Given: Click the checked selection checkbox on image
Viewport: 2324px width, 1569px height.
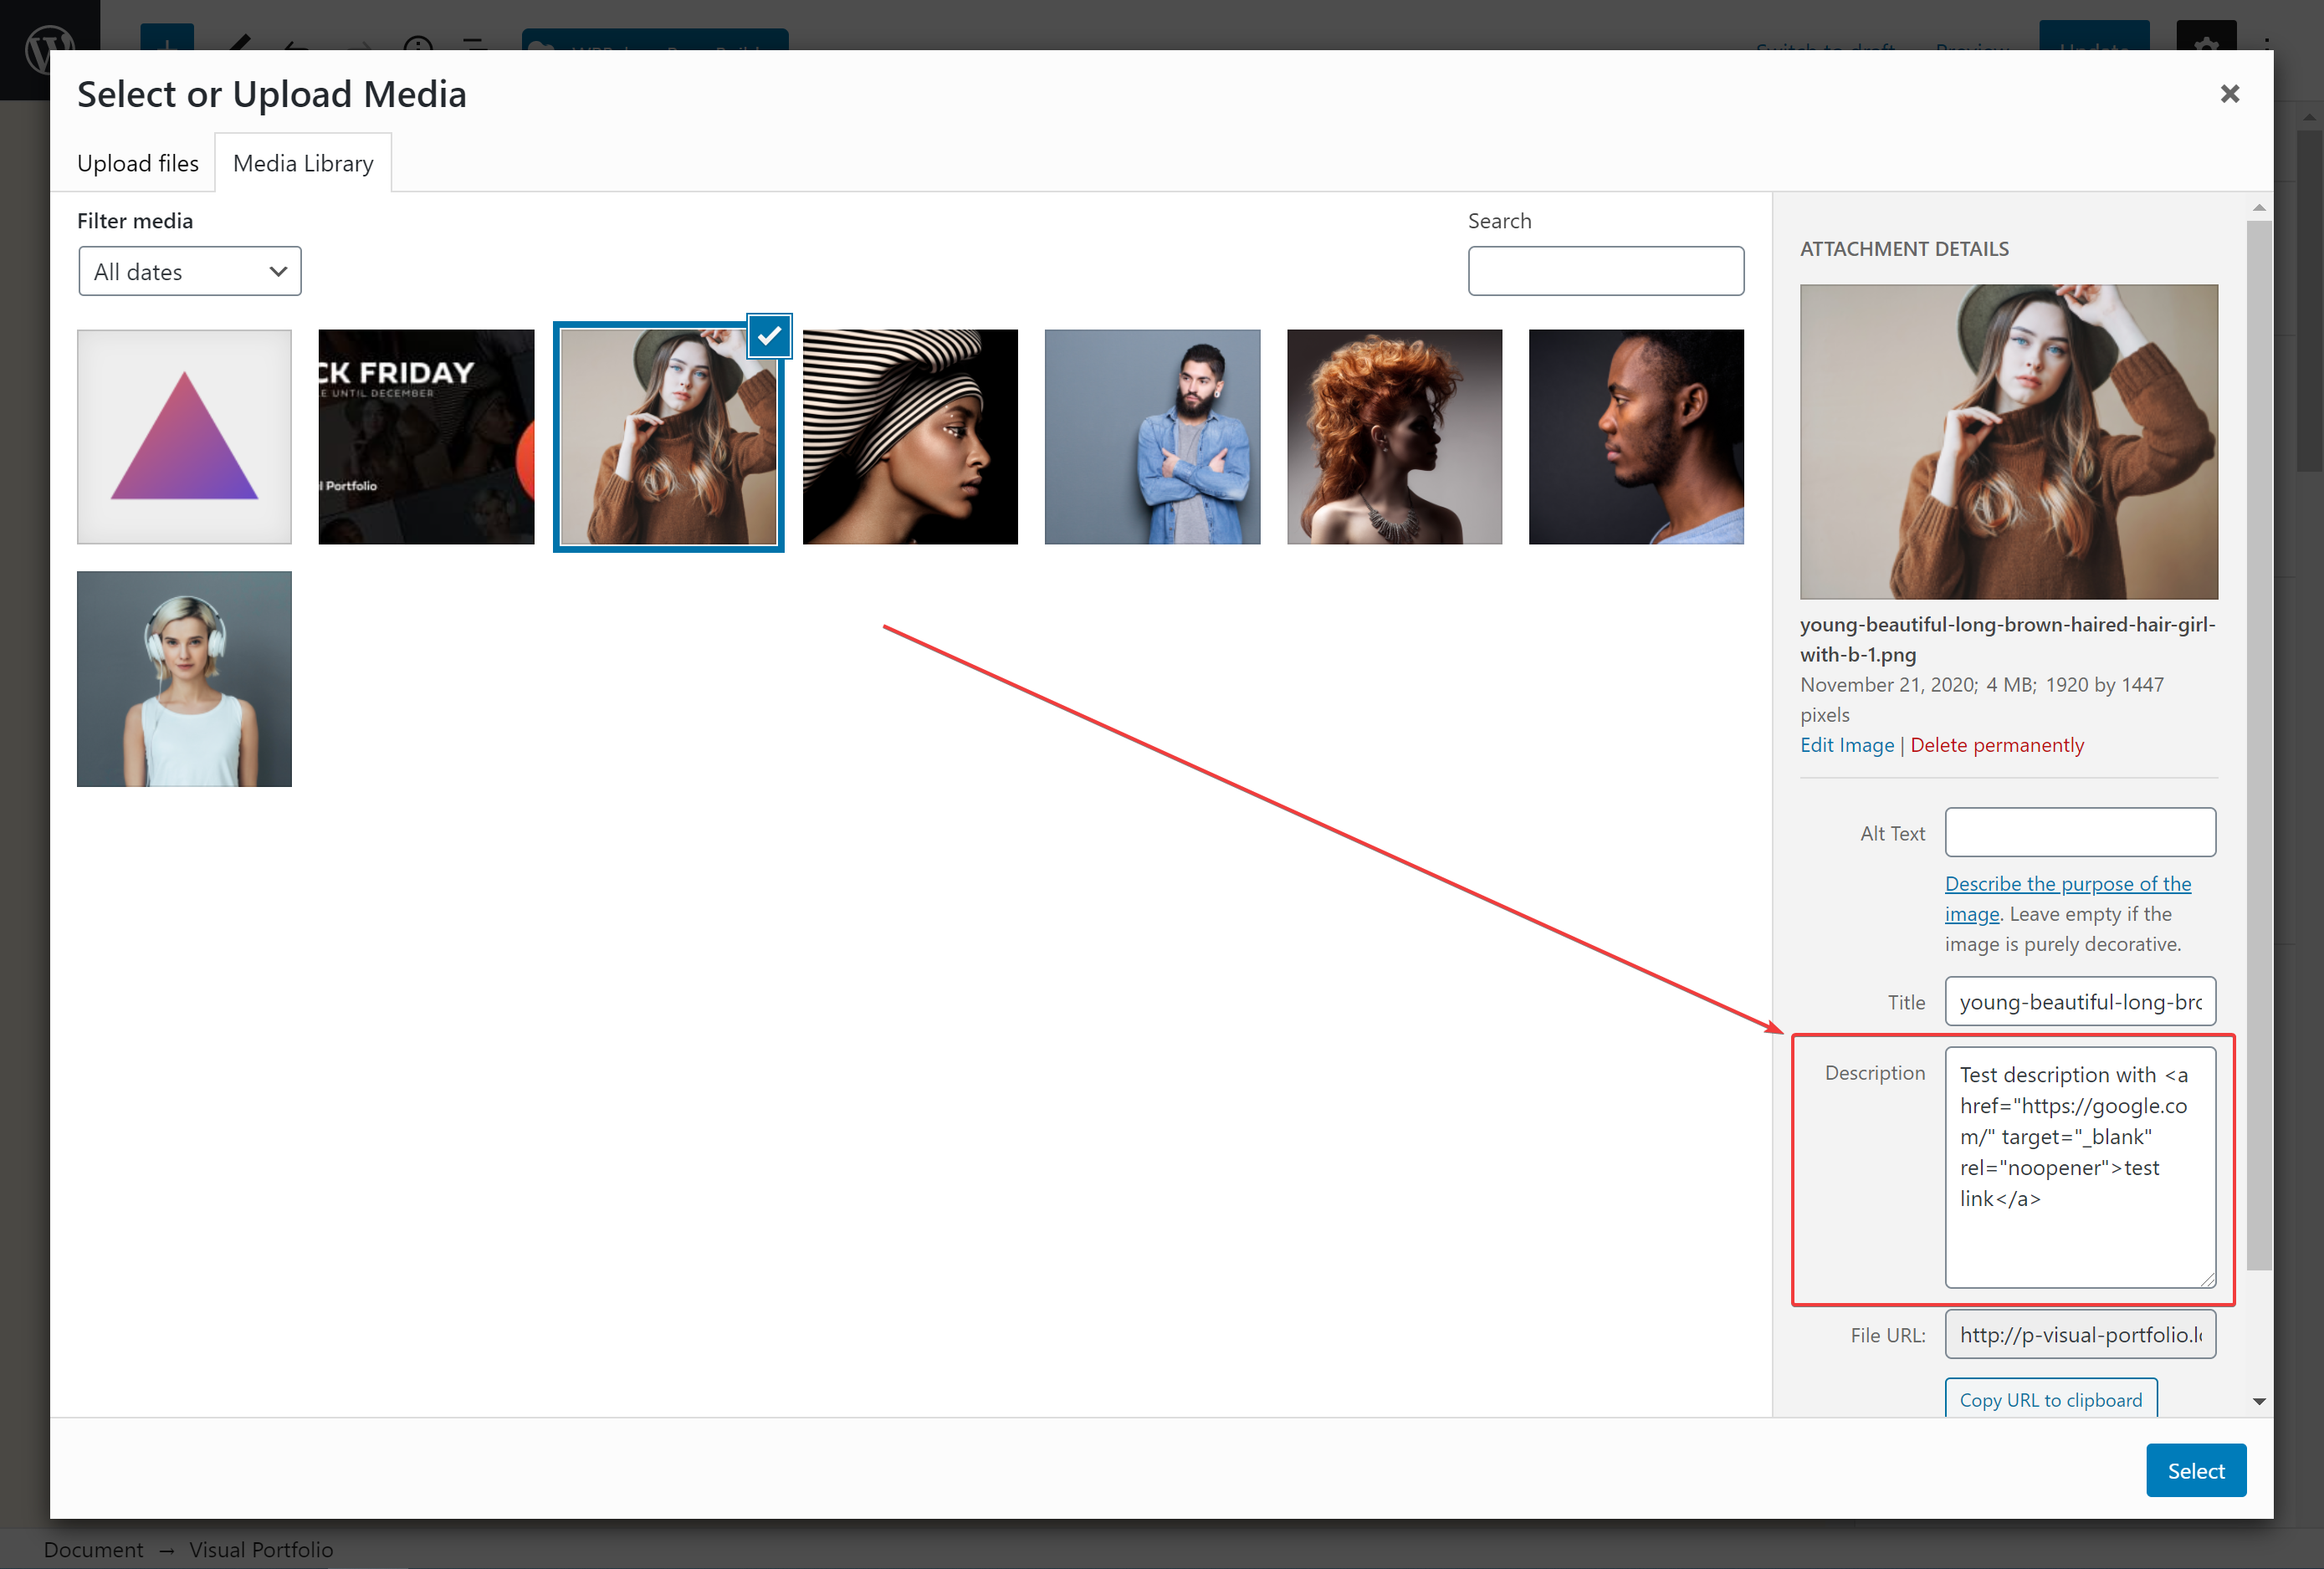Looking at the screenshot, I should click(x=769, y=338).
